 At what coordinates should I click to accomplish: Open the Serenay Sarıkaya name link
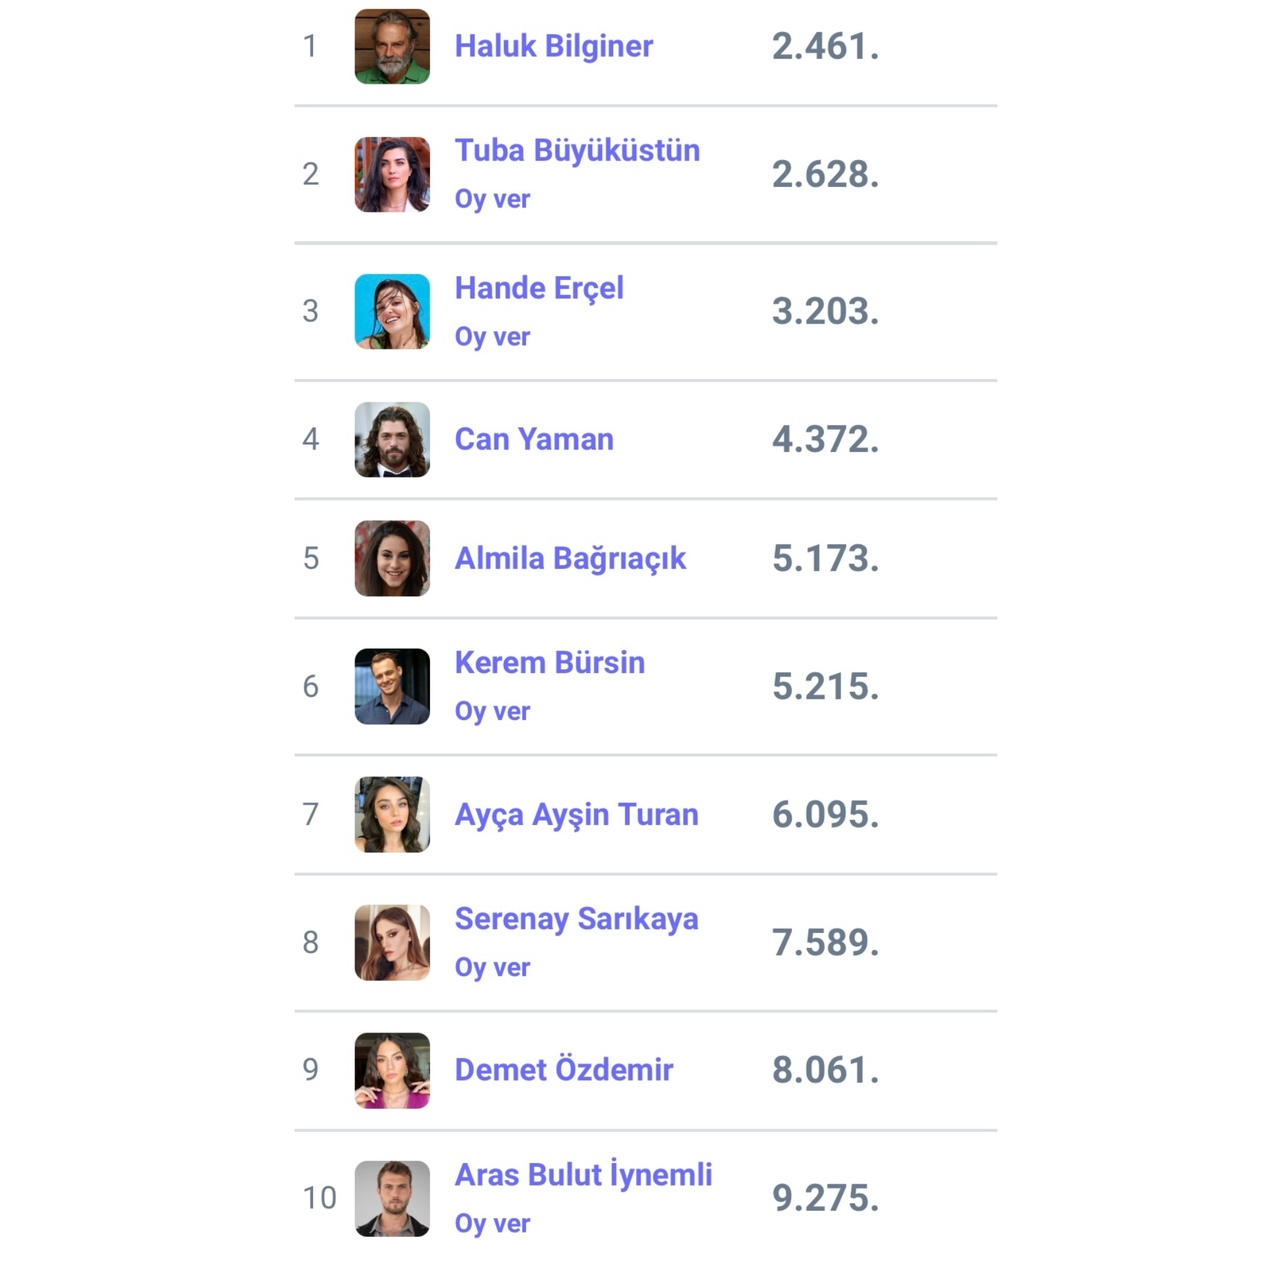coord(576,918)
